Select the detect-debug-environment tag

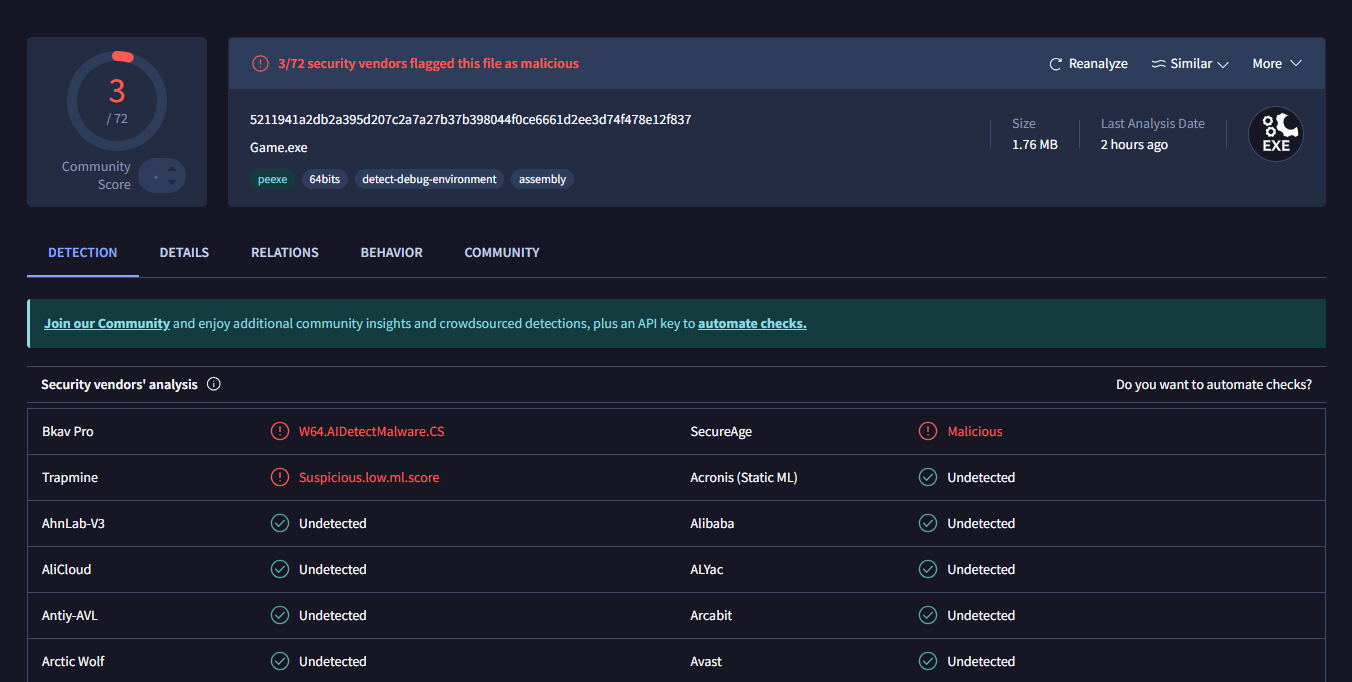[x=429, y=180]
